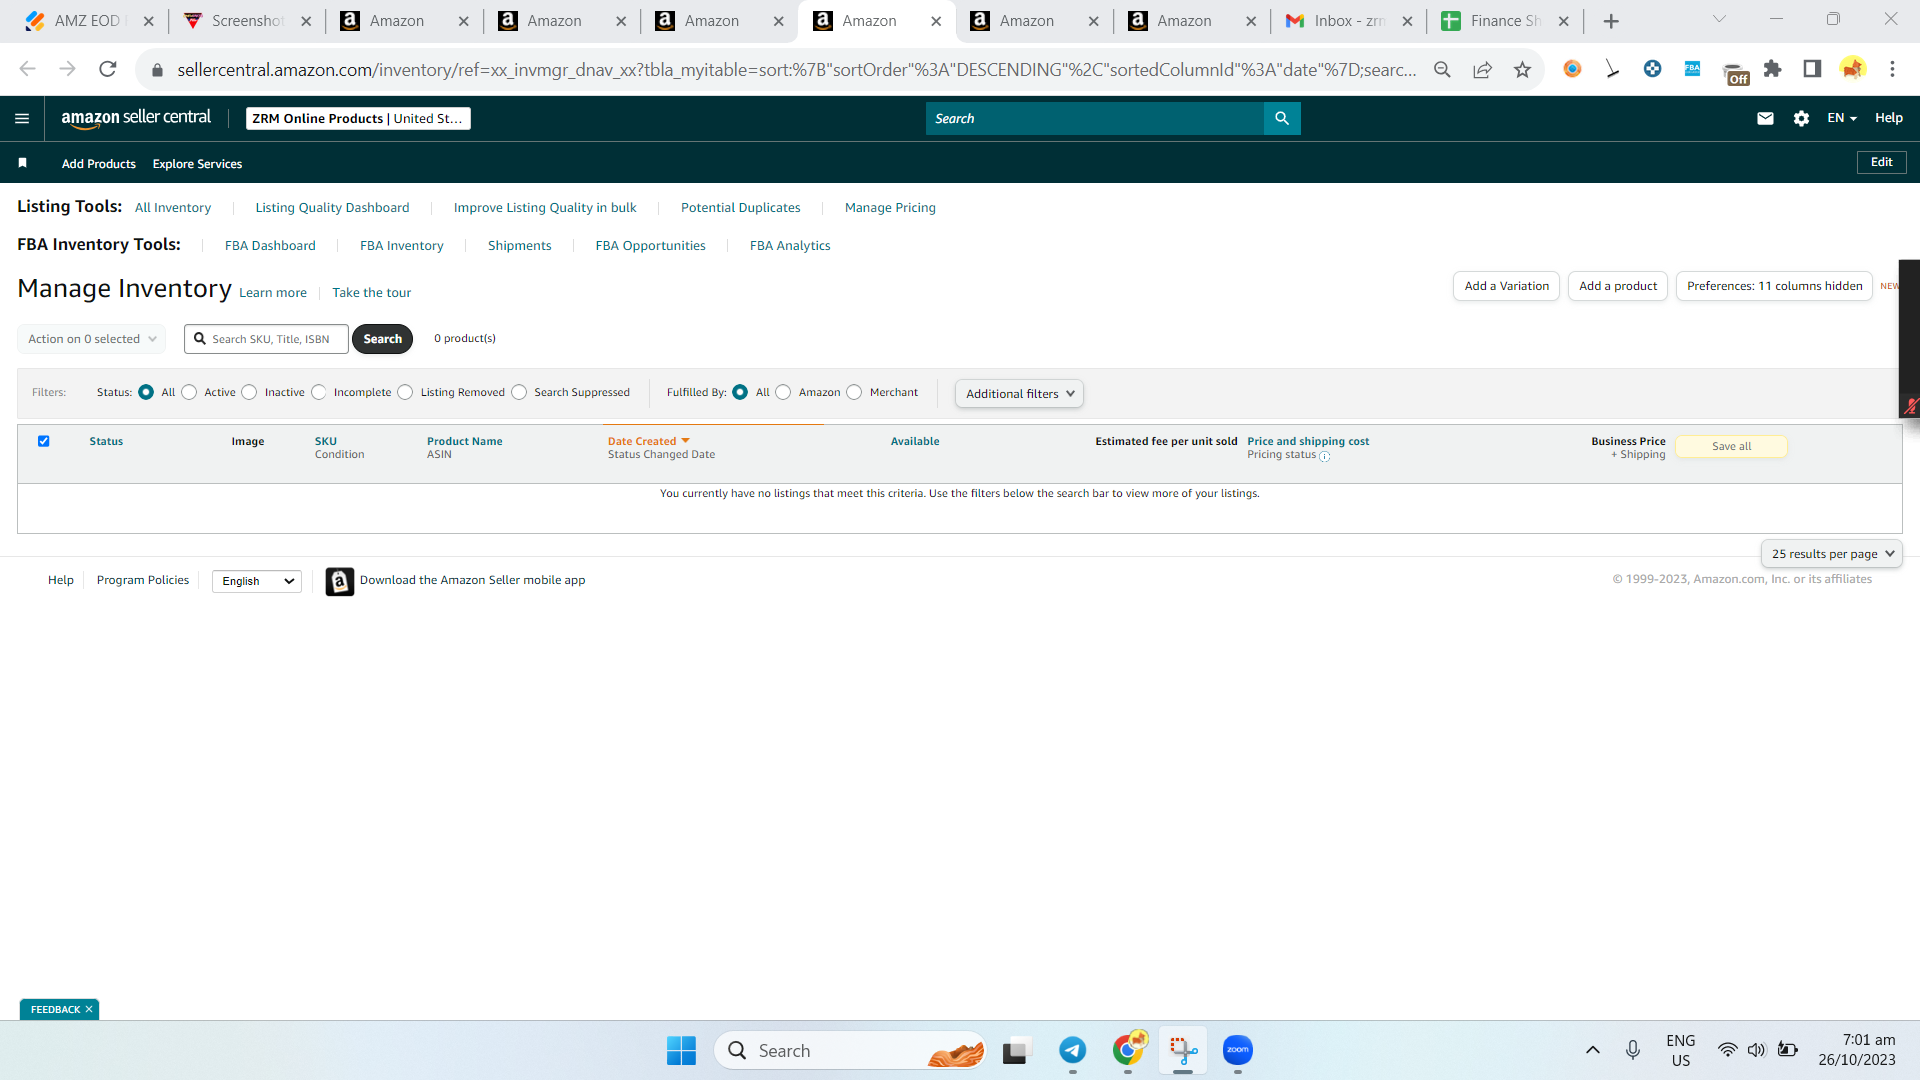Open the browser tab search chevron
This screenshot has width=1920, height=1080.
[1719, 20]
